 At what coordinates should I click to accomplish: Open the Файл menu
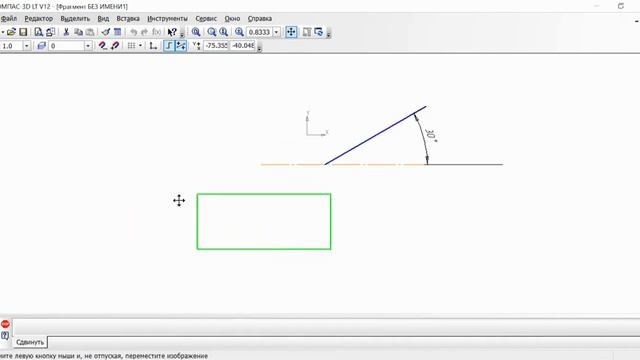click(9, 18)
